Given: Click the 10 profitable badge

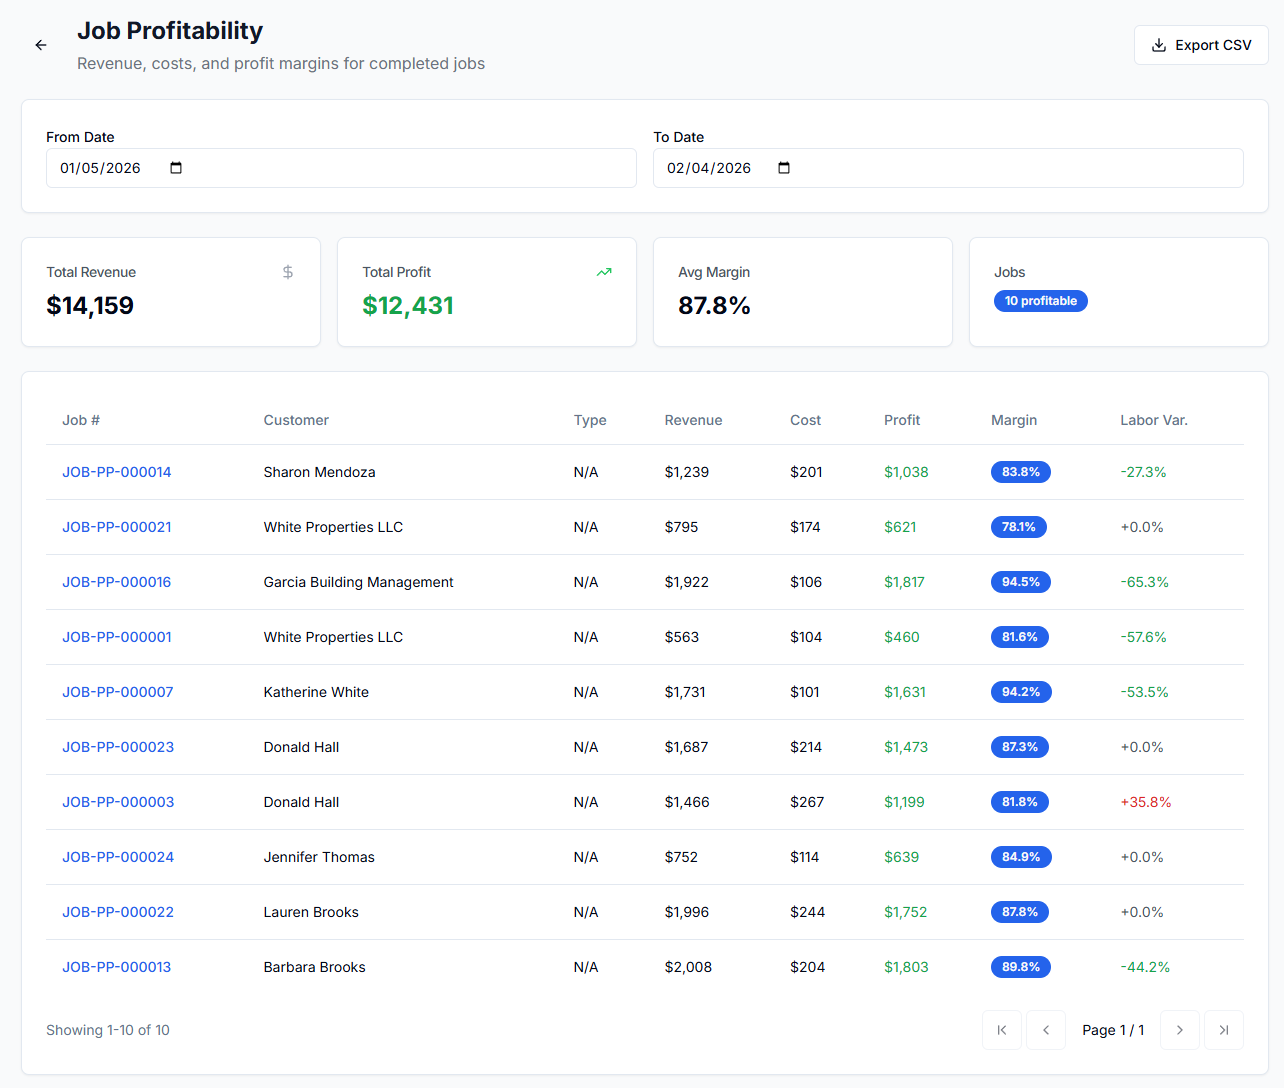Looking at the screenshot, I should (x=1040, y=301).
